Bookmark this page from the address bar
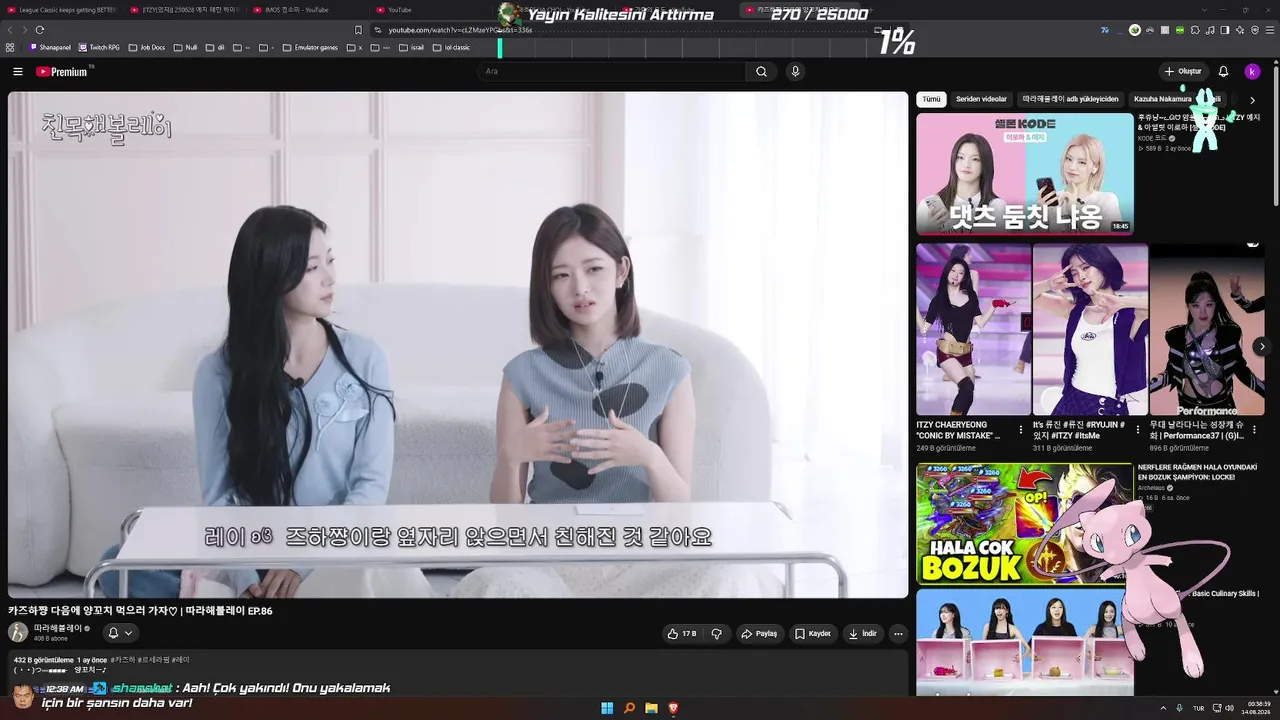1280x720 pixels. point(358,30)
